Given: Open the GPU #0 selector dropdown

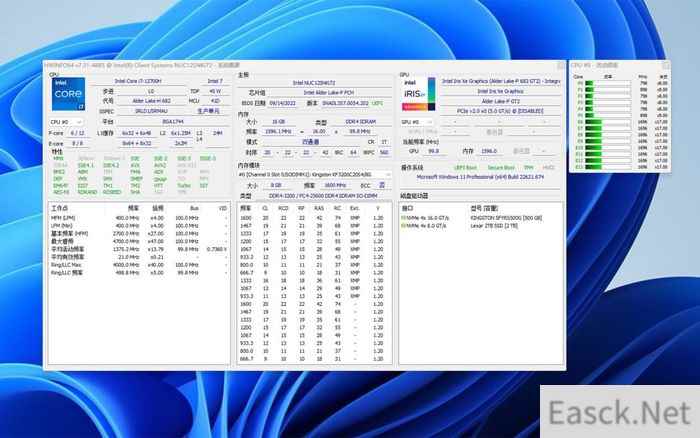Looking at the screenshot, I should coord(417,122).
